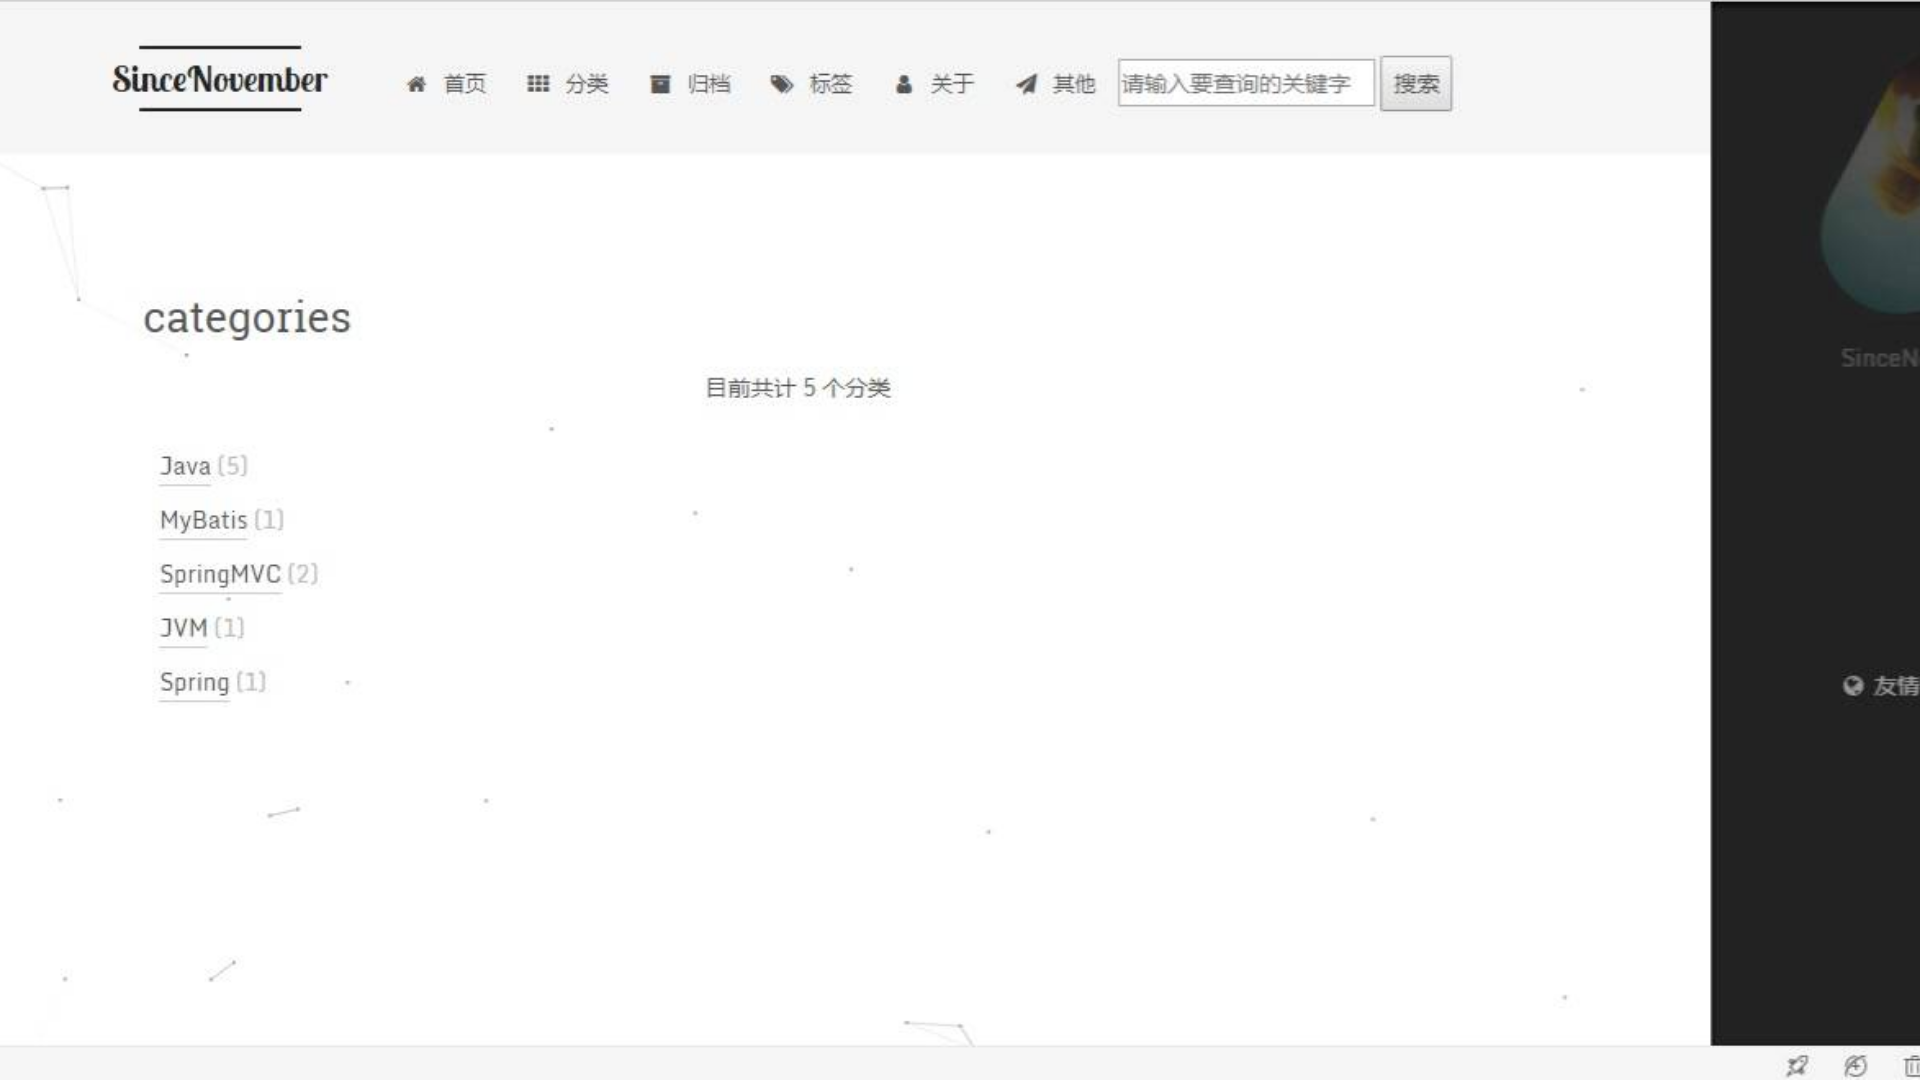Screen dimensions: 1920x1080
Task: Click the grid icon beside 分类
Action: coord(538,84)
